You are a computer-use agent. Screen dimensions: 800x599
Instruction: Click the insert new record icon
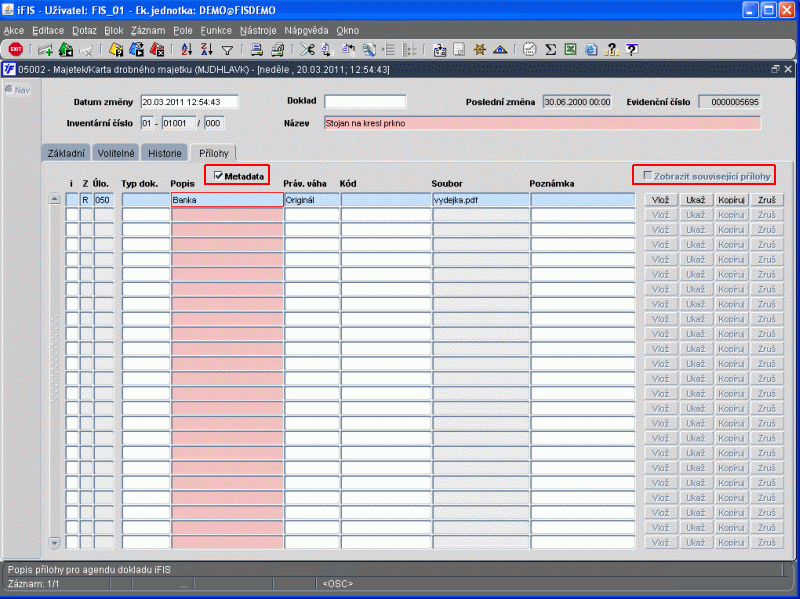[x=45, y=50]
